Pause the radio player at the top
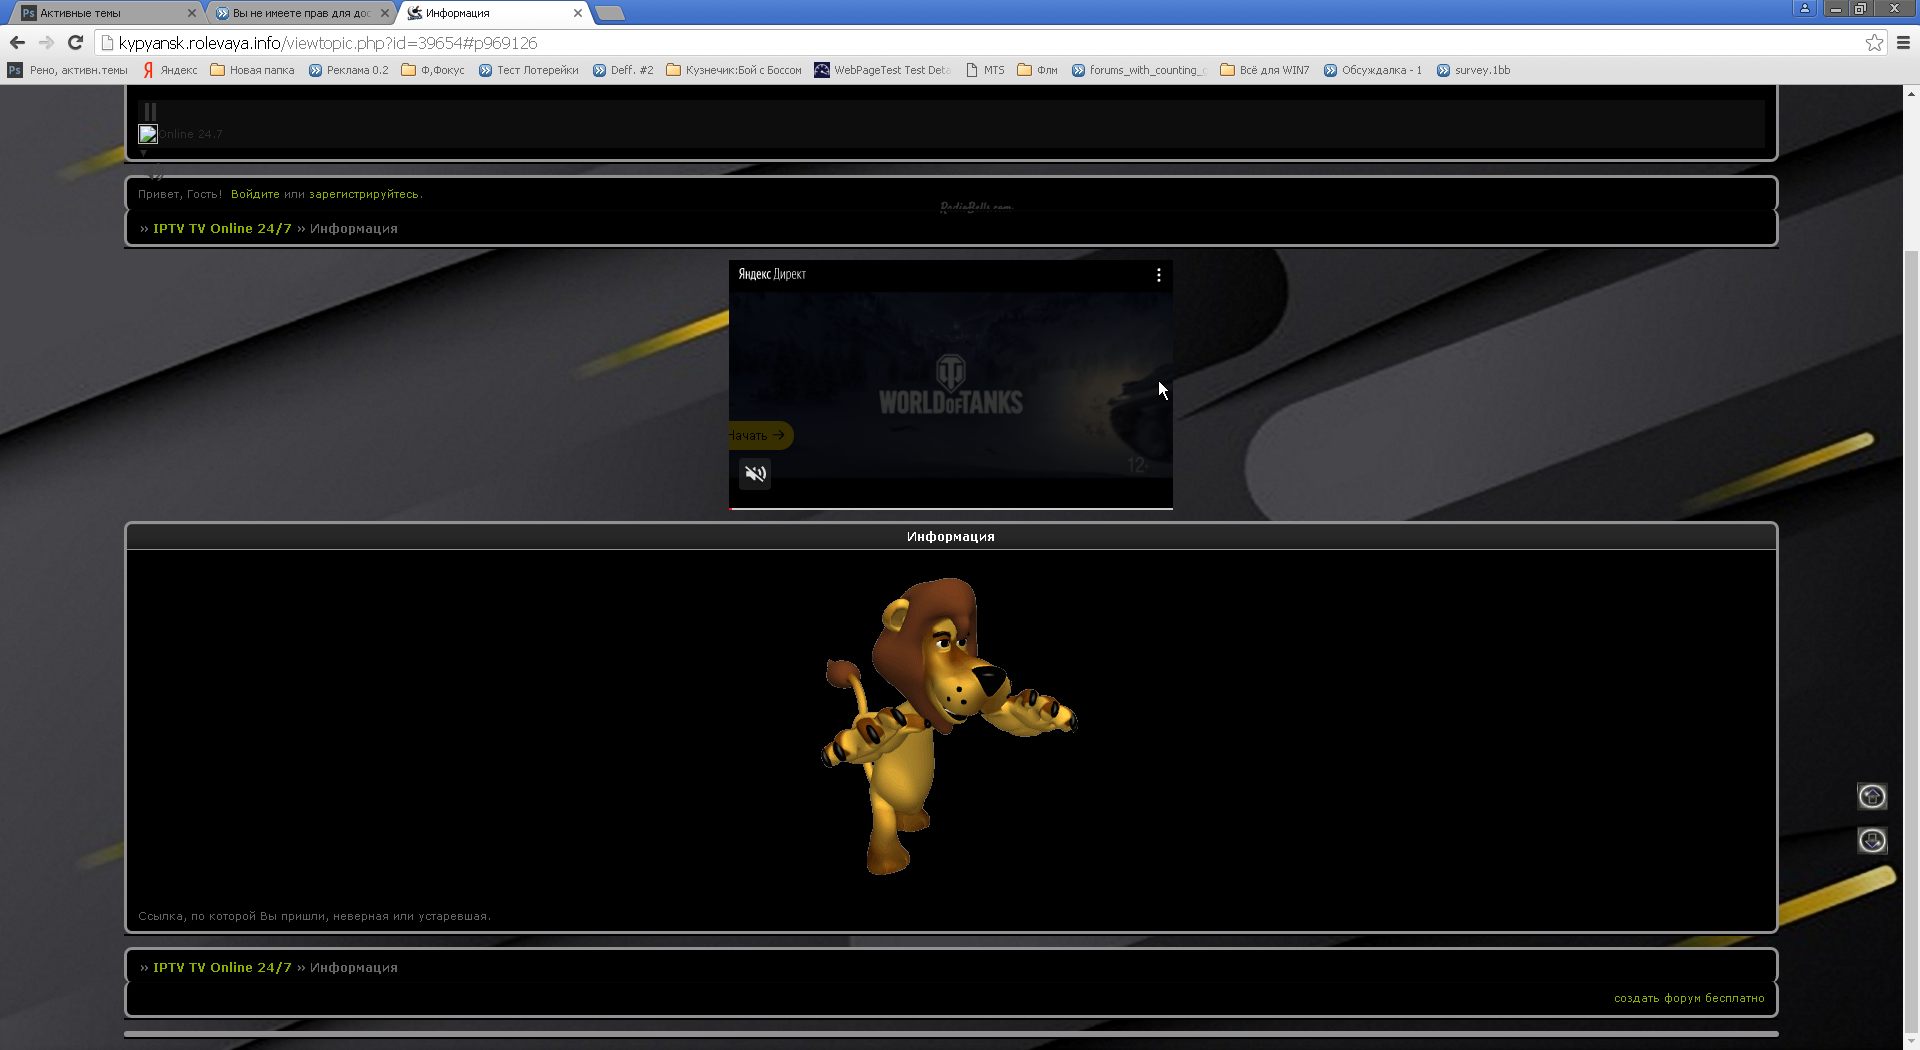This screenshot has height=1050, width=1920. (150, 112)
